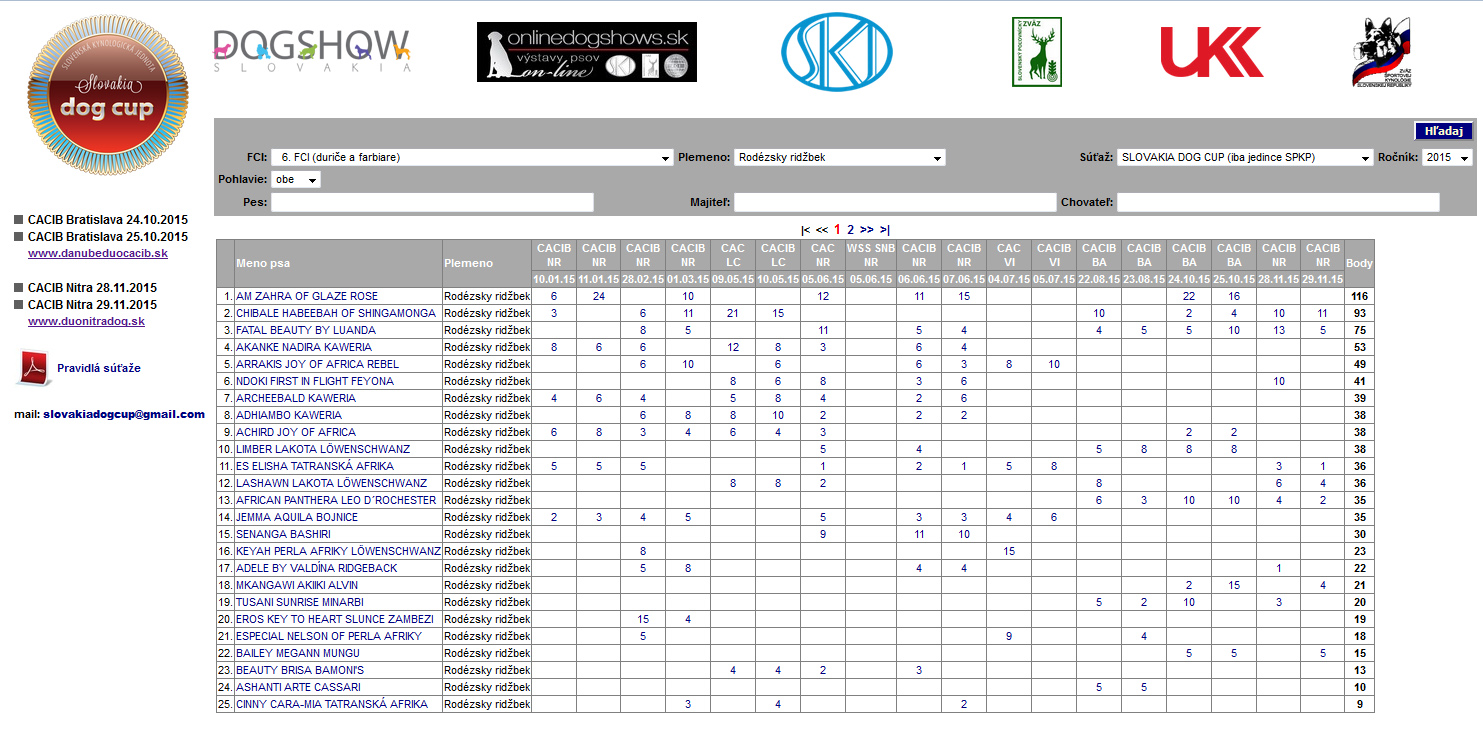This screenshot has width=1483, height=738.
Task: Focus the Majiteľ owner input field
Action: coord(895,202)
